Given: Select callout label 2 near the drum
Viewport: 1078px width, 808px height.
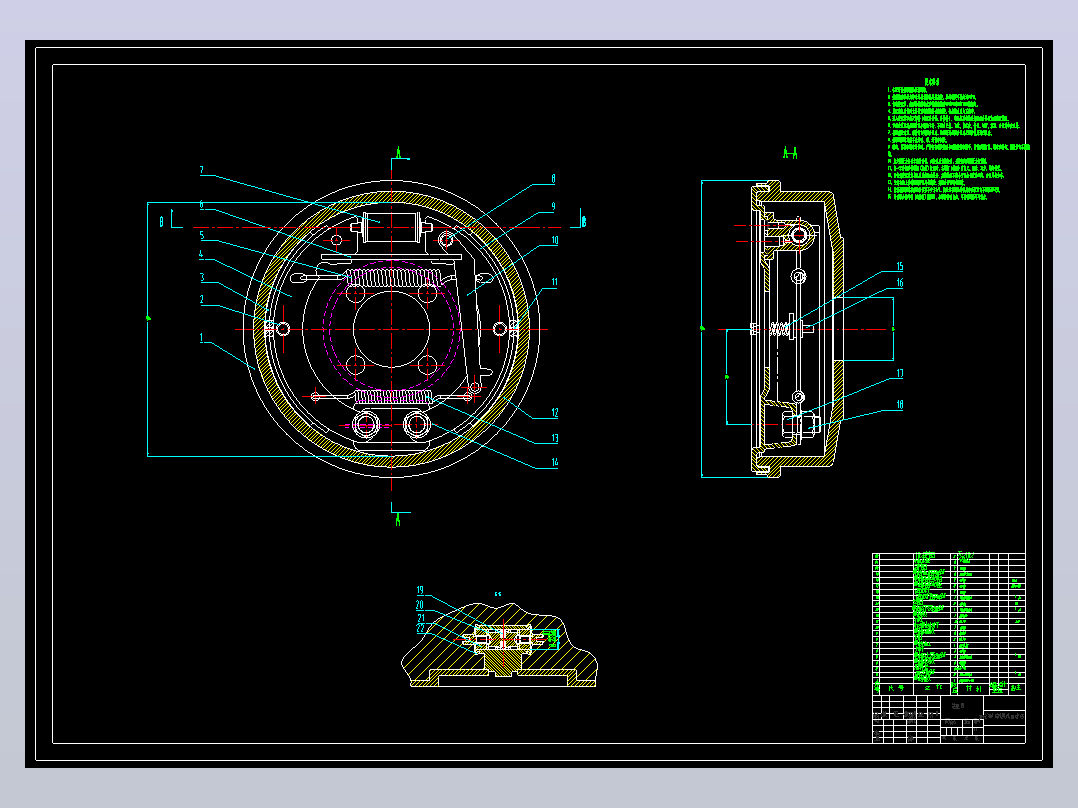Looking at the screenshot, I should [x=201, y=300].
